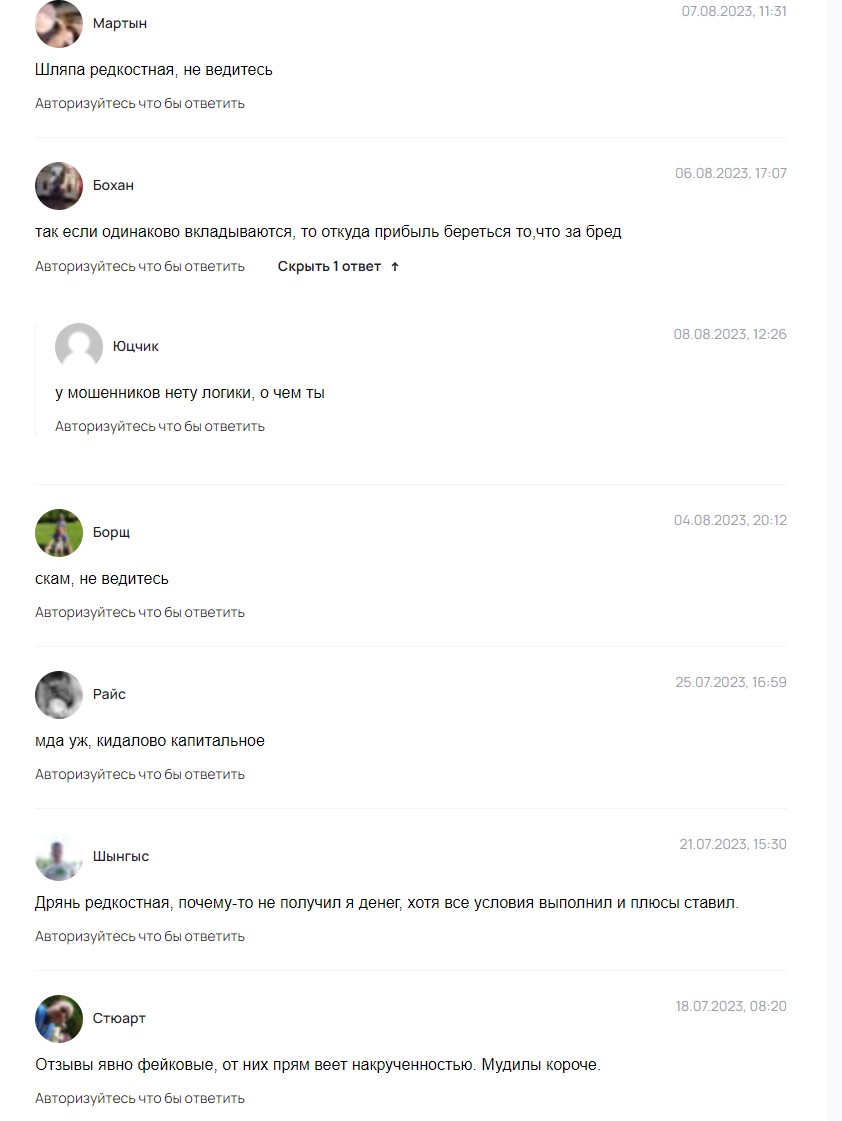Click the username Стюарт
The width and height of the screenshot is (842, 1121).
(x=119, y=1019)
